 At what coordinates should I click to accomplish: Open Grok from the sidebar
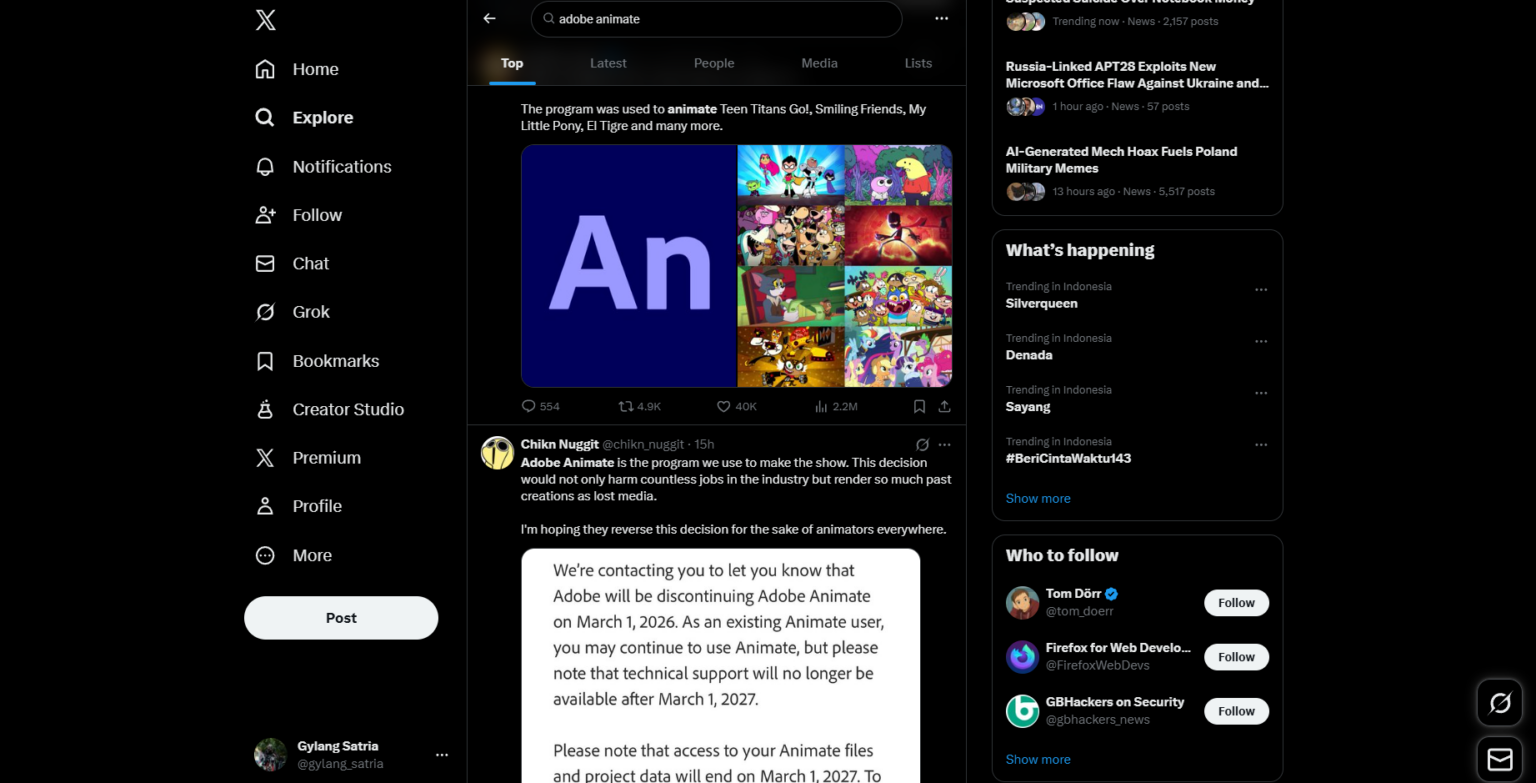pyautogui.click(x=292, y=312)
